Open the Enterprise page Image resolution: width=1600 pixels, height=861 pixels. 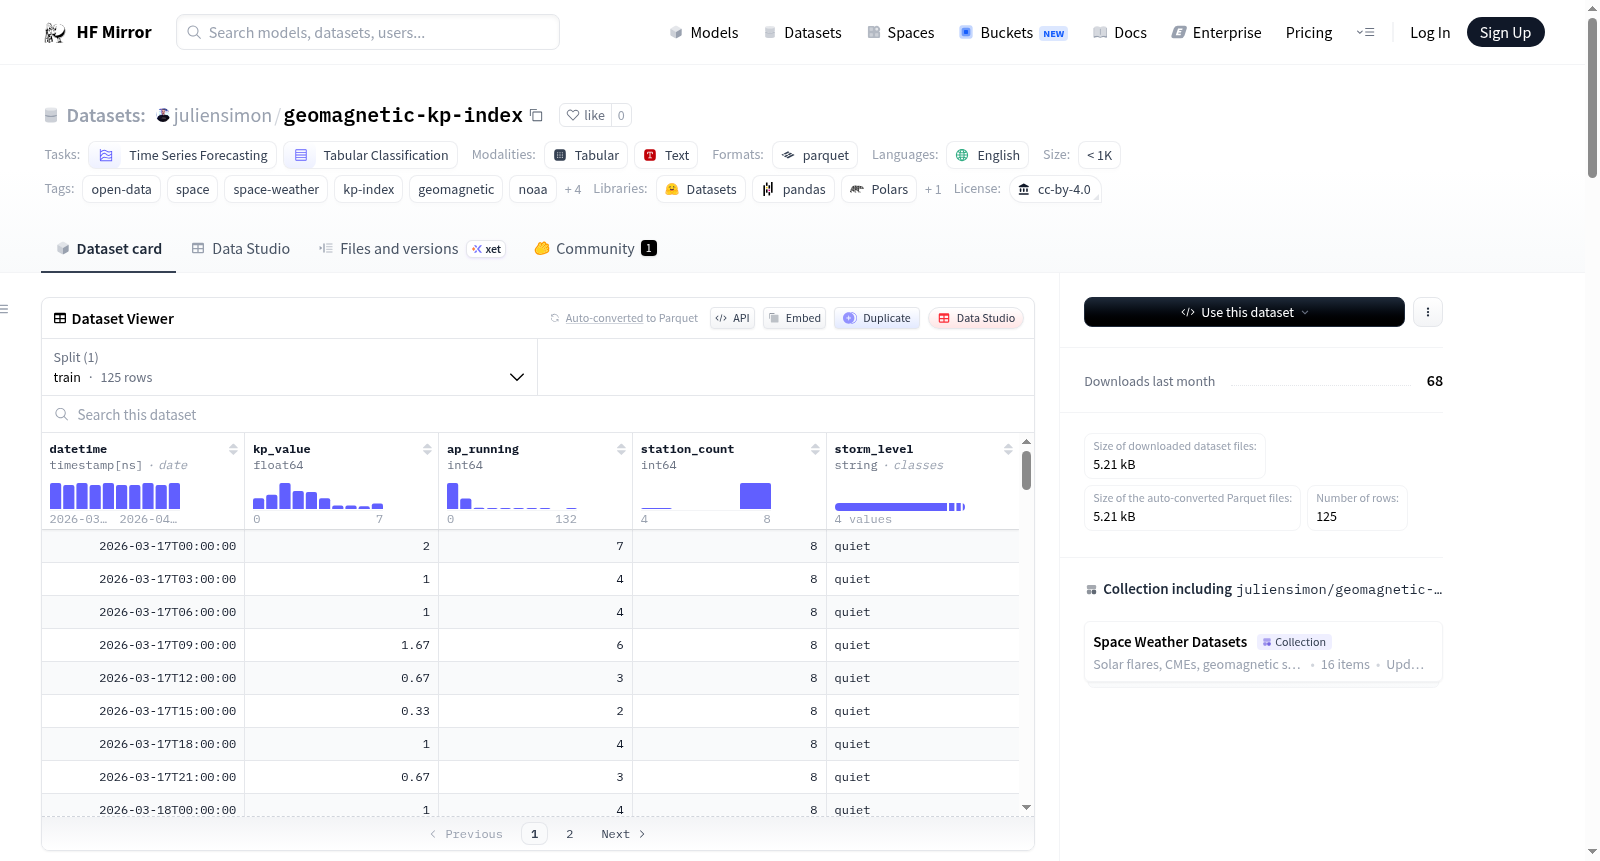[1216, 33]
